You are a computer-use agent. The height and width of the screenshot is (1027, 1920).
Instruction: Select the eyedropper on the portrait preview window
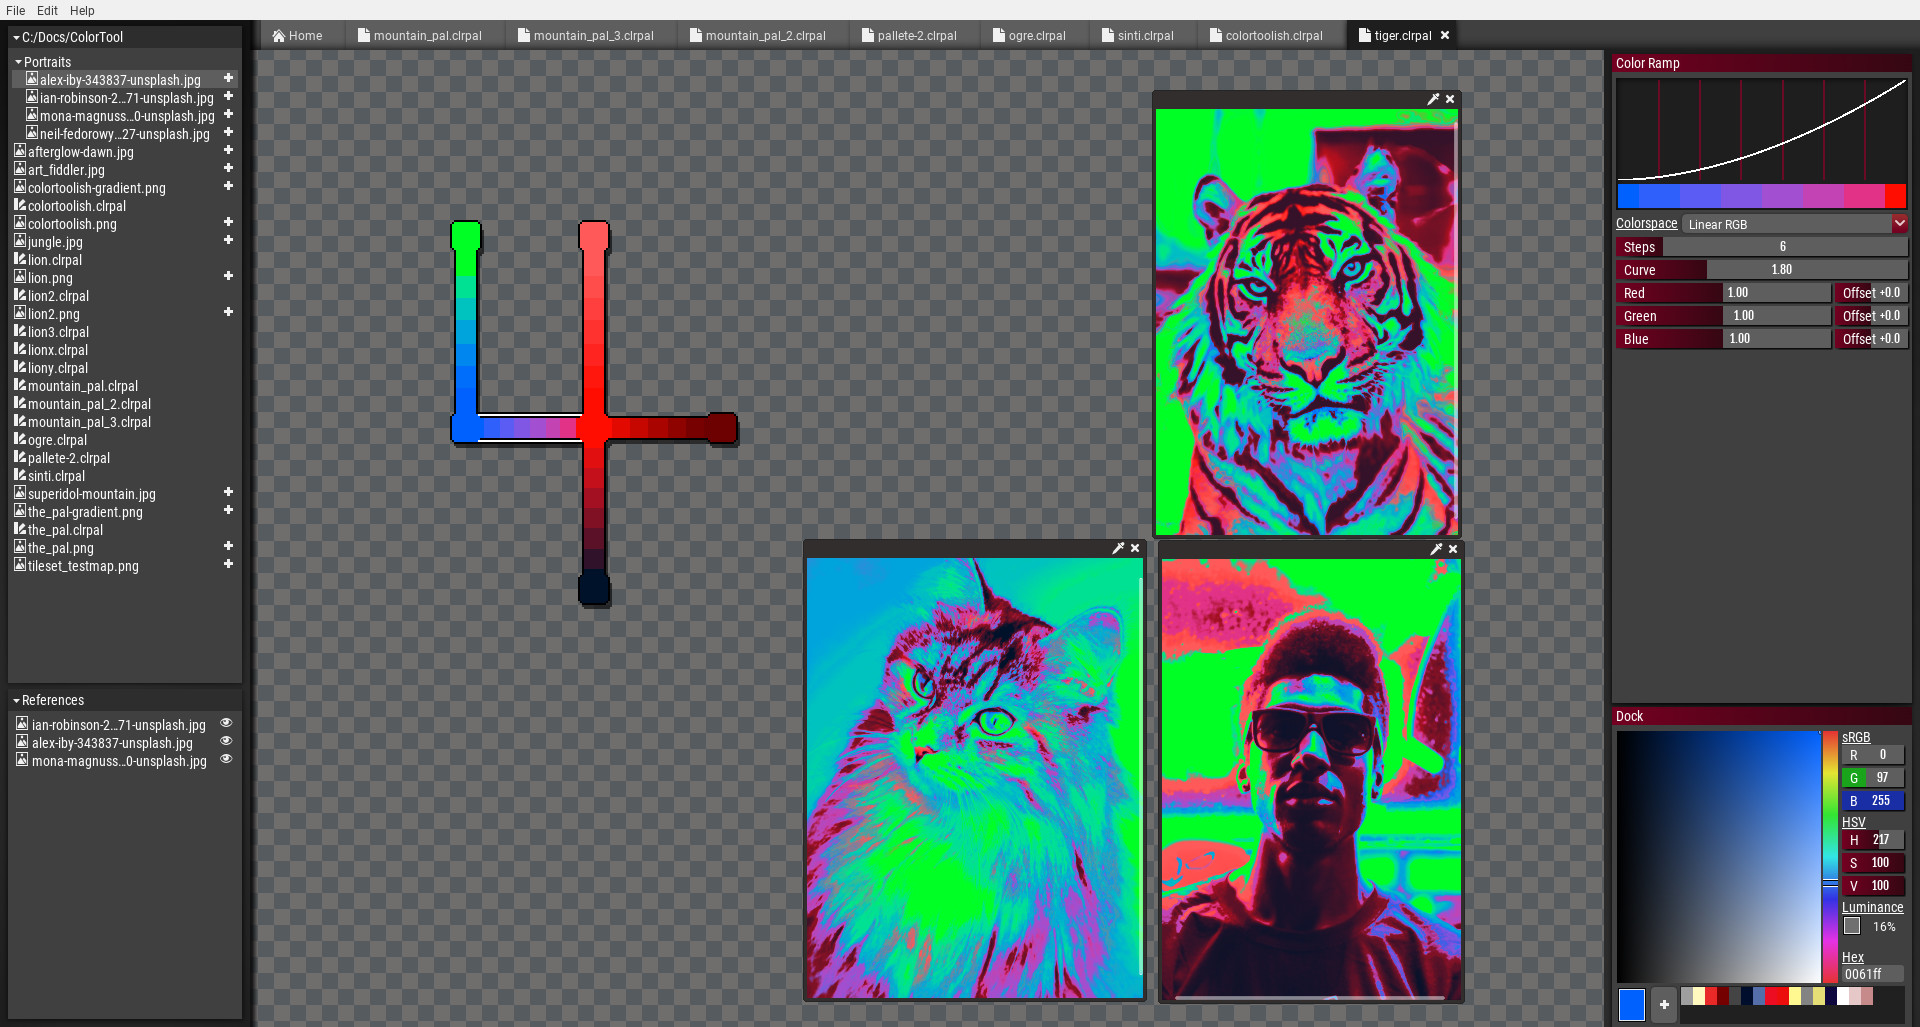(x=1435, y=549)
